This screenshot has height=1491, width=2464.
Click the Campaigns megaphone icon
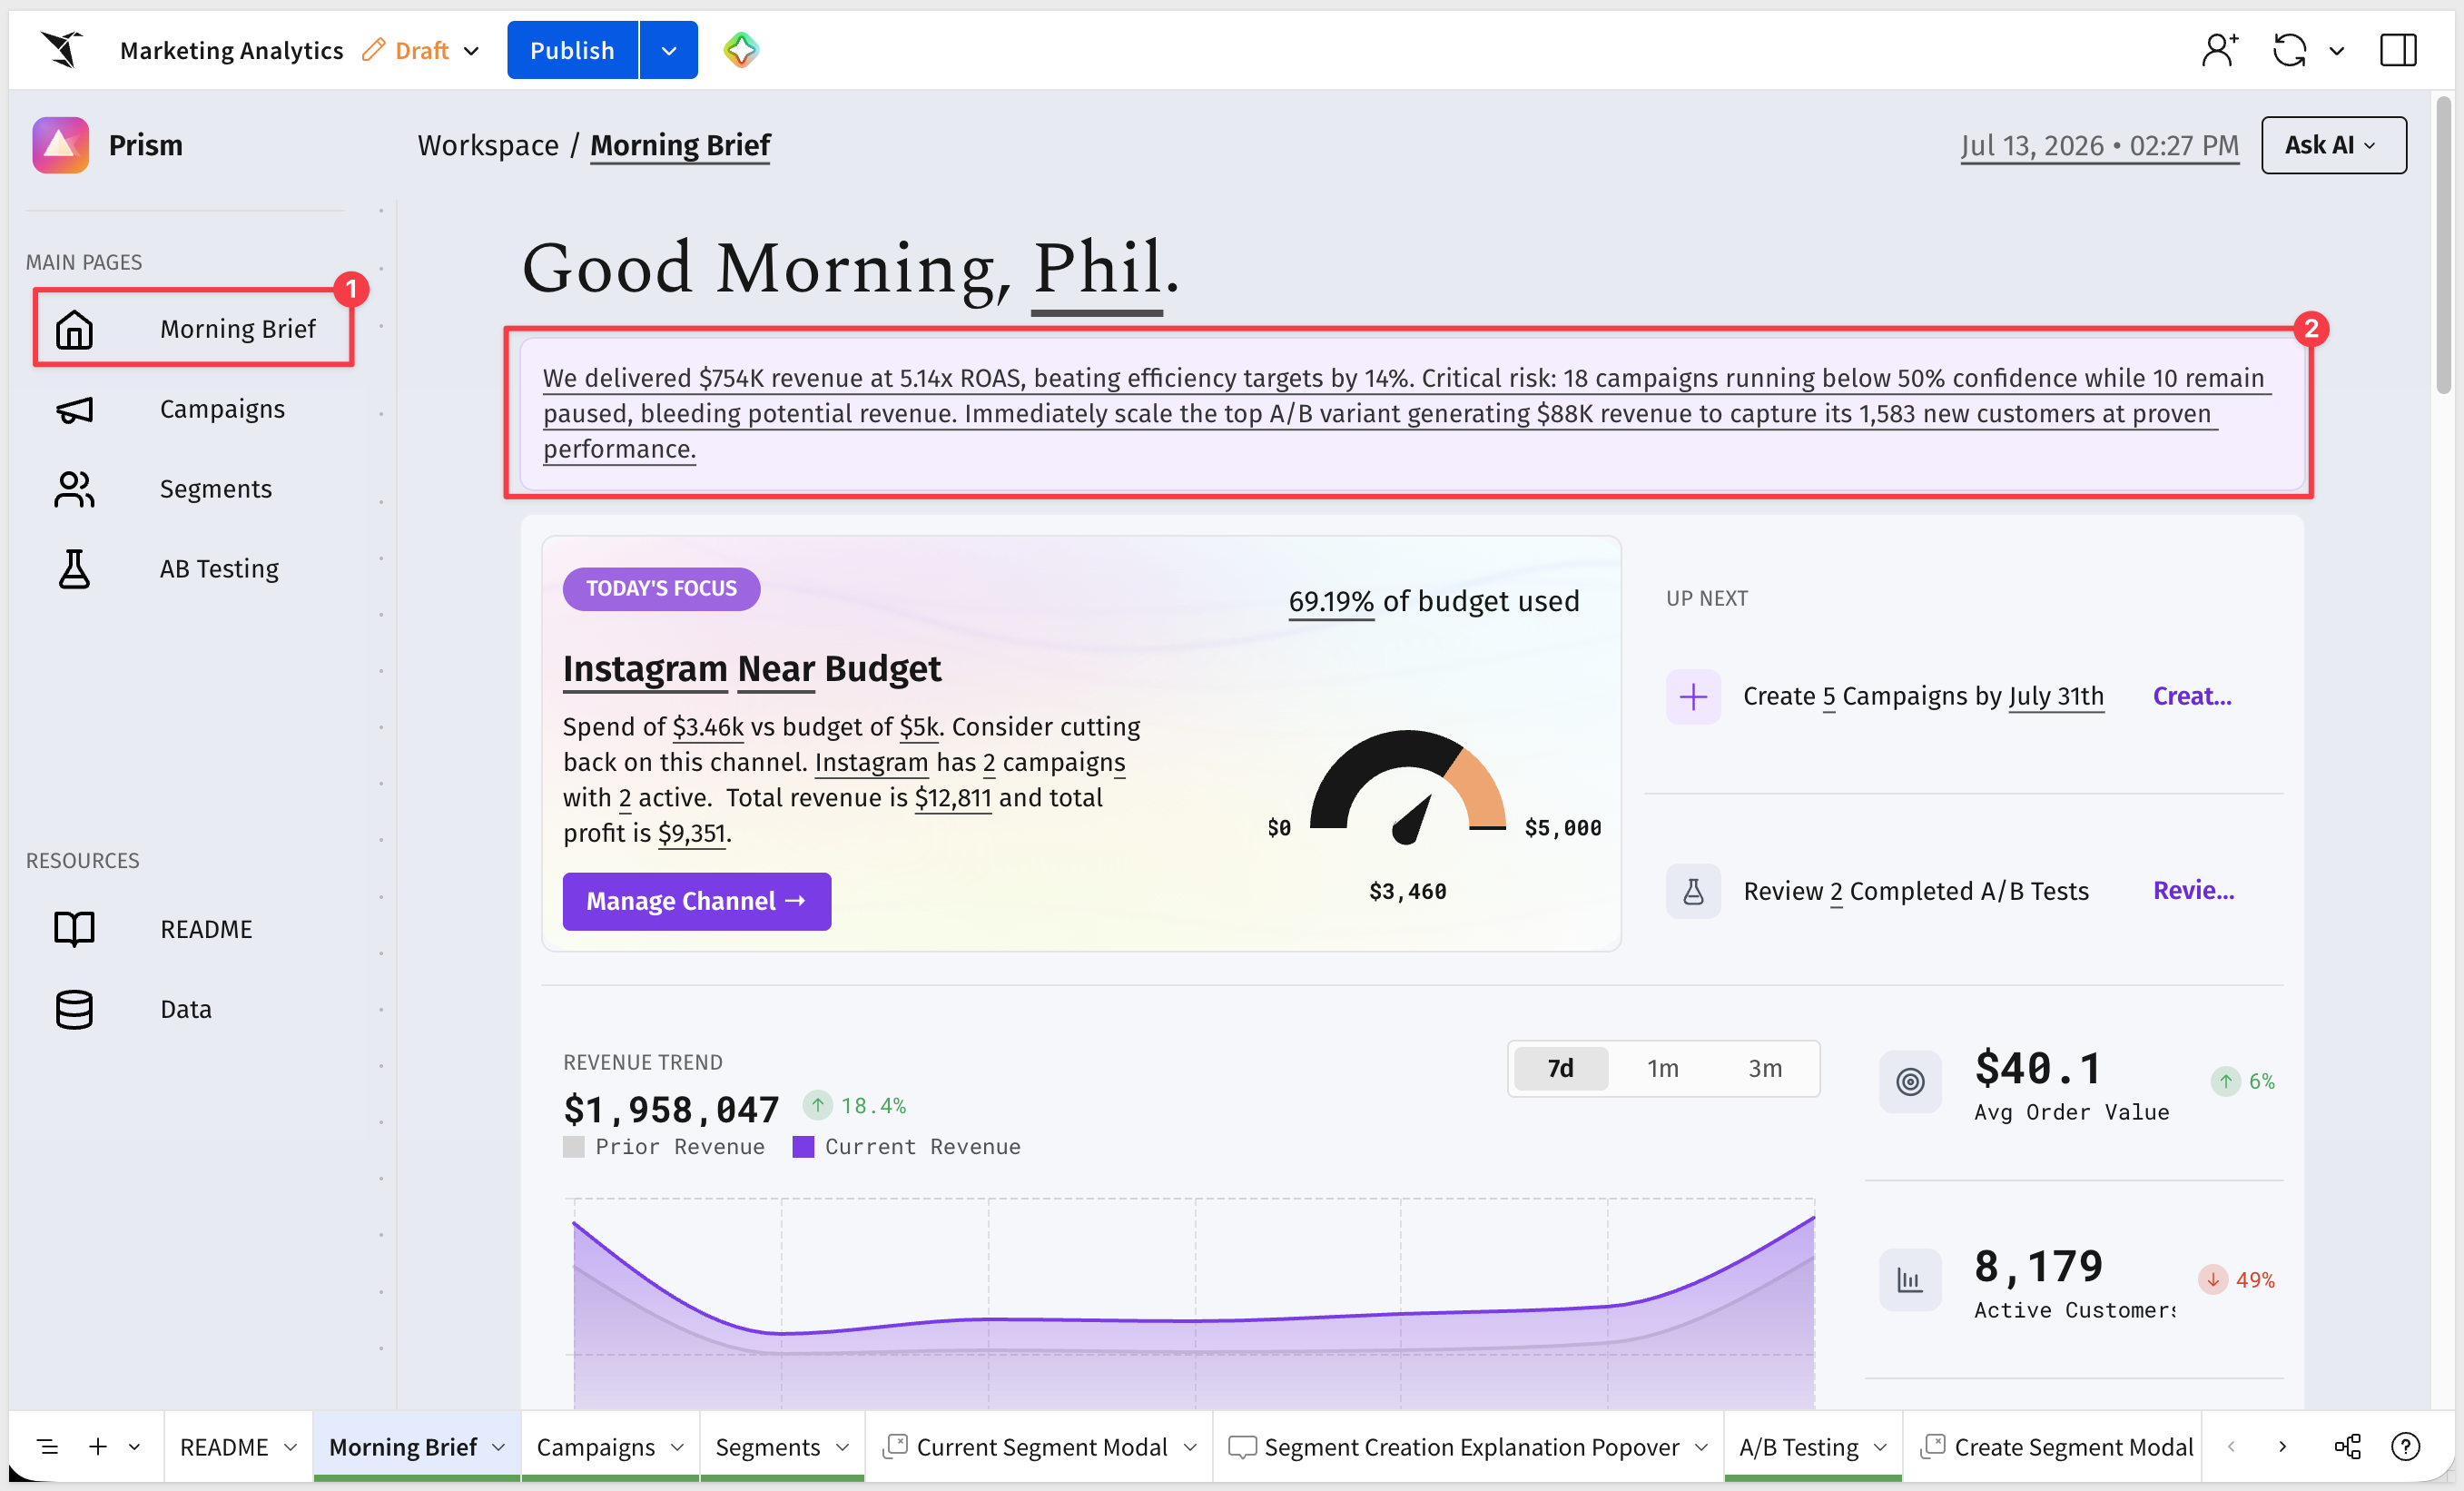click(x=74, y=409)
